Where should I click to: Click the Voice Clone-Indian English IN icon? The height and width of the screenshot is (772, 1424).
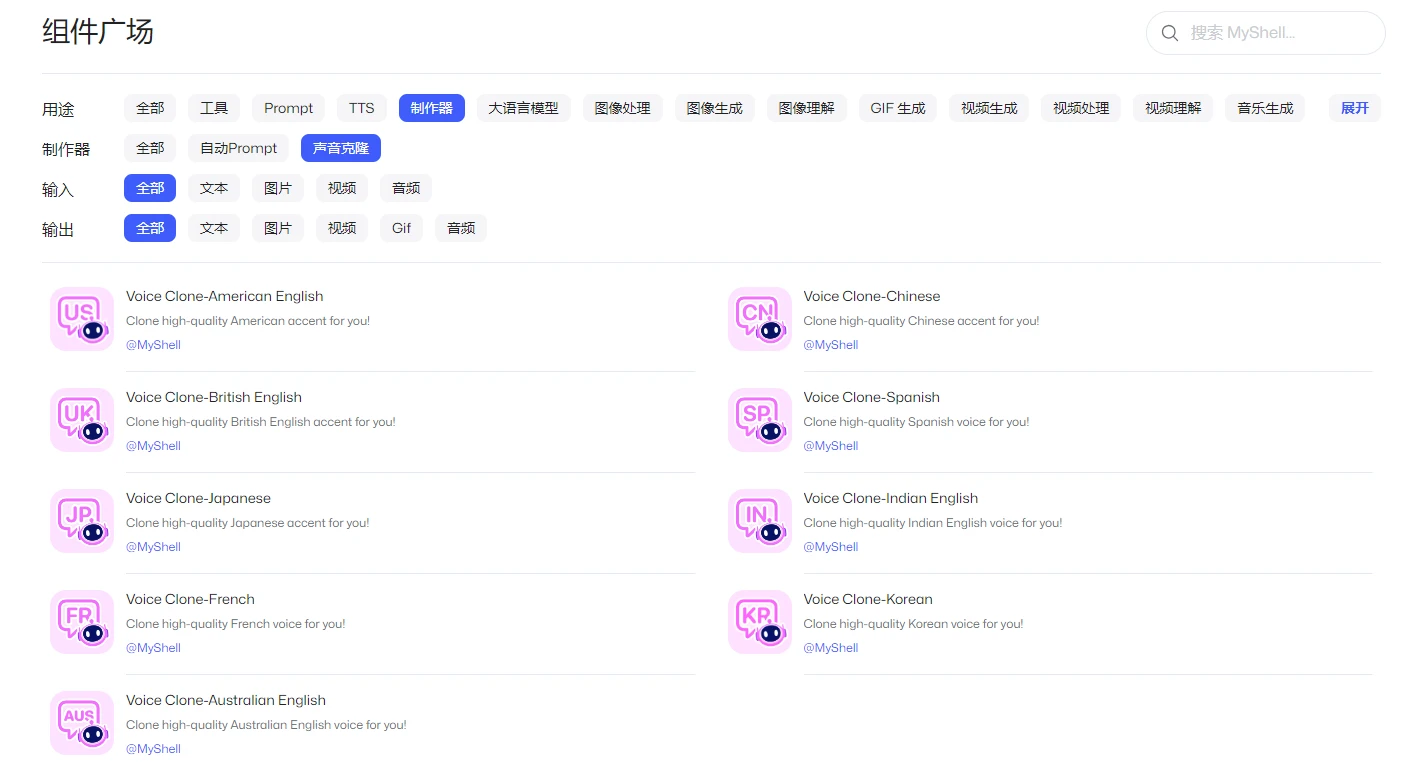pos(759,520)
